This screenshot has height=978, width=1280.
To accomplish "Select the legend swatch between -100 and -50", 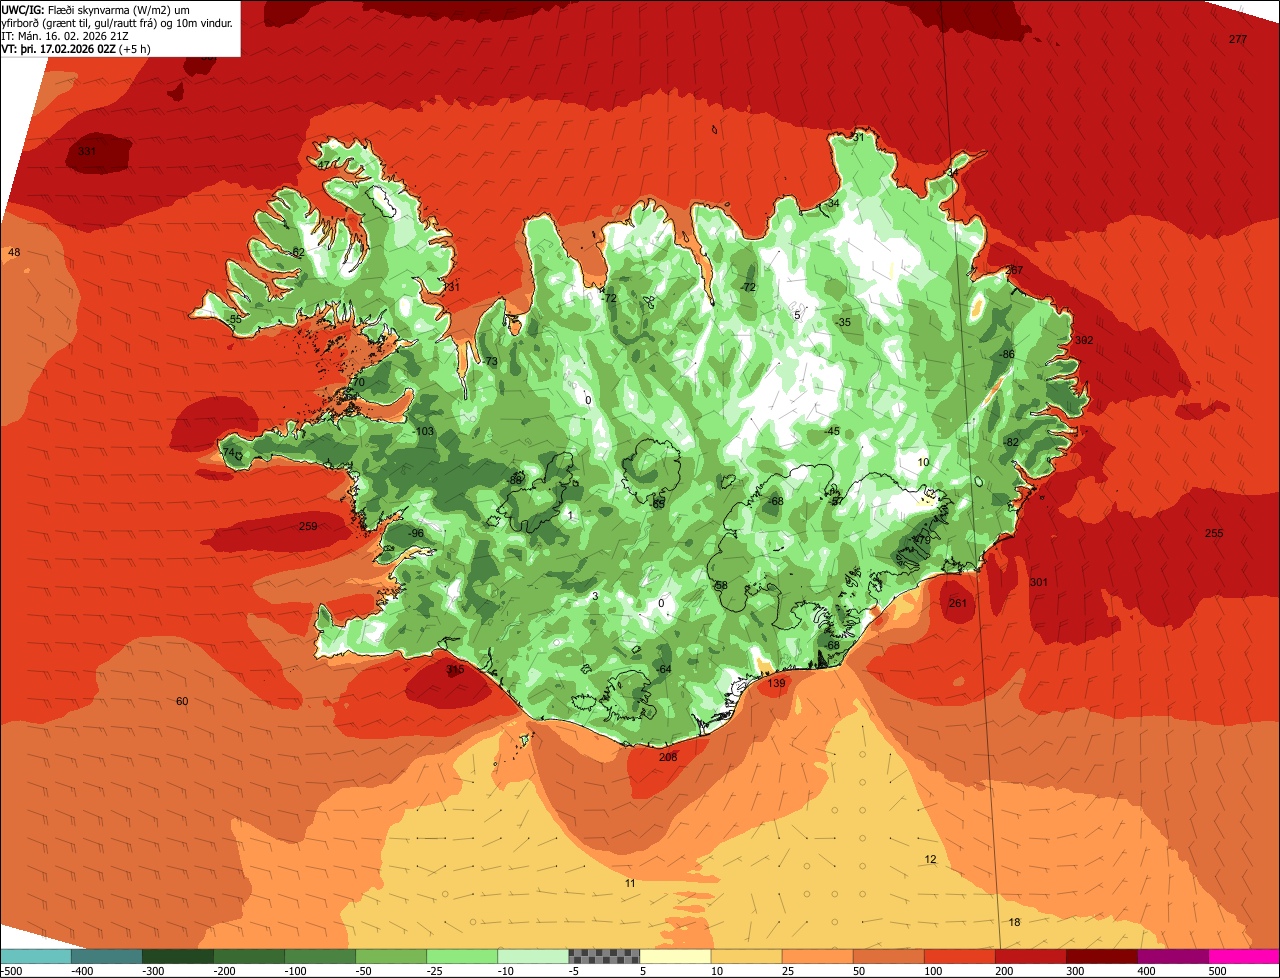I will pos(319,957).
